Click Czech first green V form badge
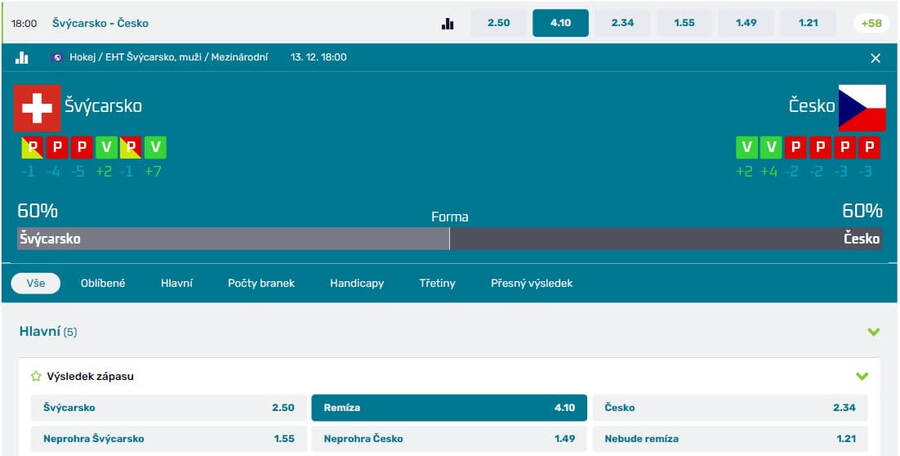This screenshot has width=900, height=456. [x=745, y=148]
